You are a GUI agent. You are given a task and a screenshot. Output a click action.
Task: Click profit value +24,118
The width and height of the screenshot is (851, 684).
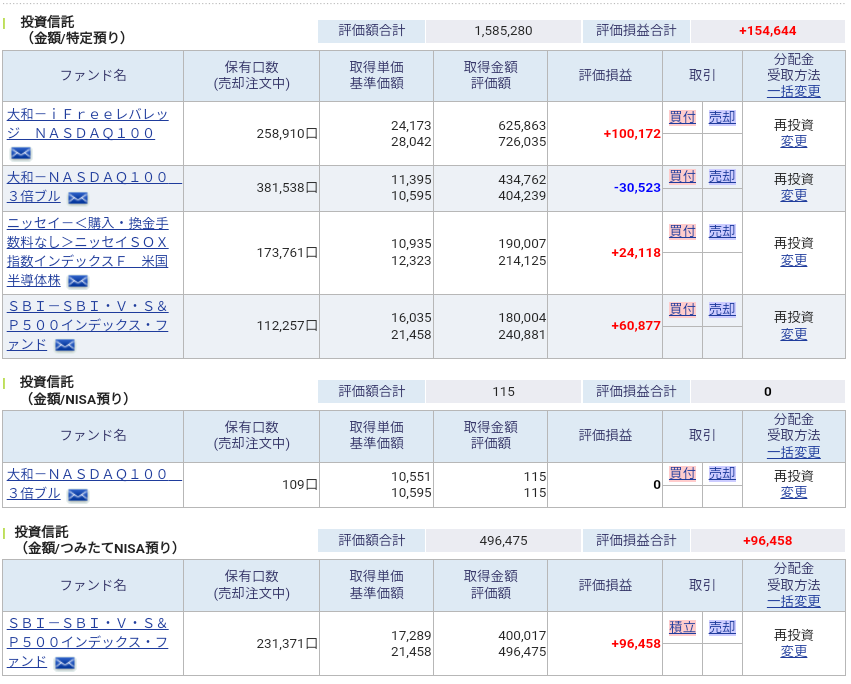click(636, 253)
